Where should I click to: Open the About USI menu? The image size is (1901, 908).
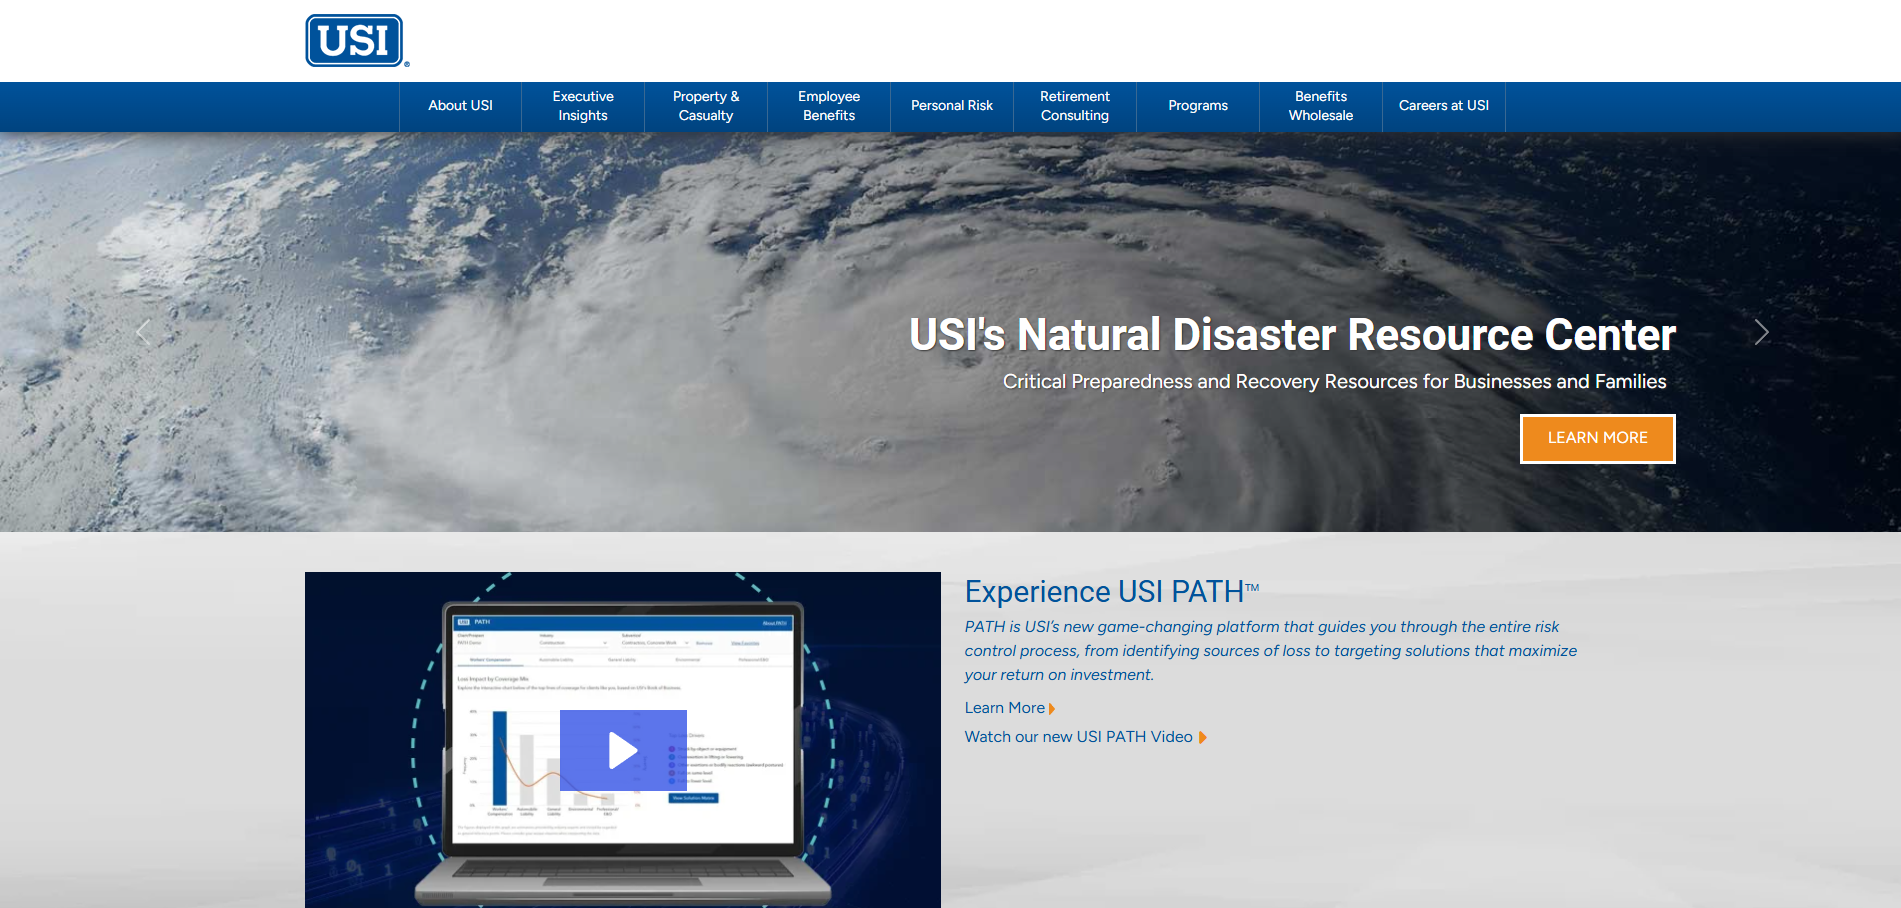click(460, 106)
